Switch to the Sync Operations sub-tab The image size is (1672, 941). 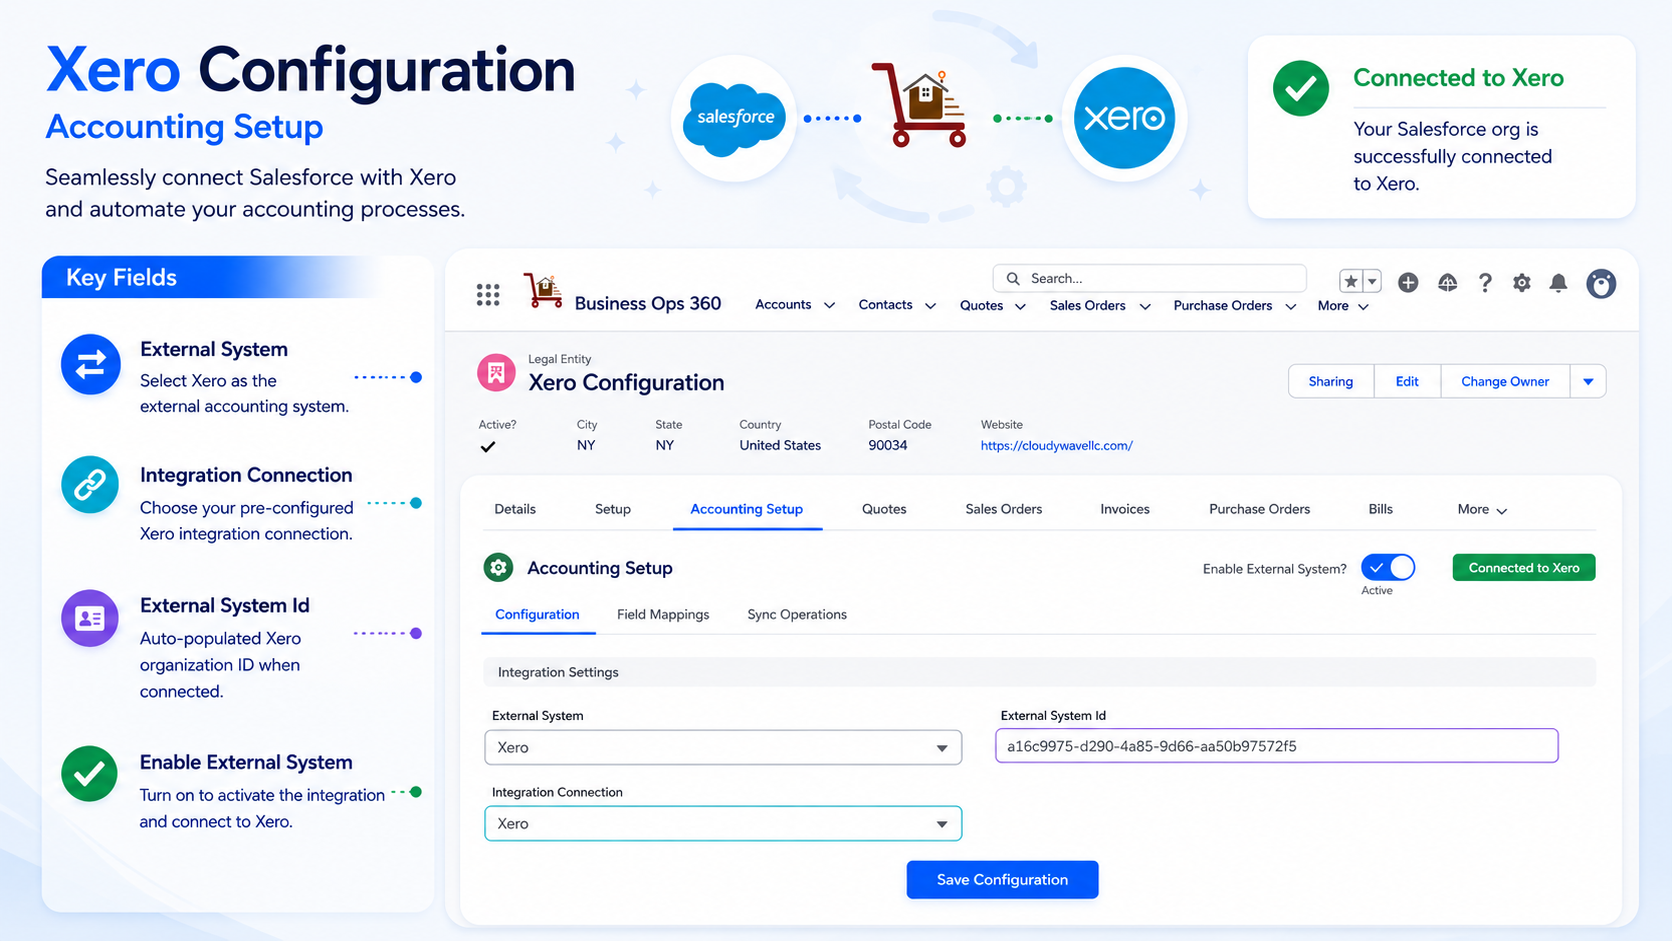tap(797, 614)
